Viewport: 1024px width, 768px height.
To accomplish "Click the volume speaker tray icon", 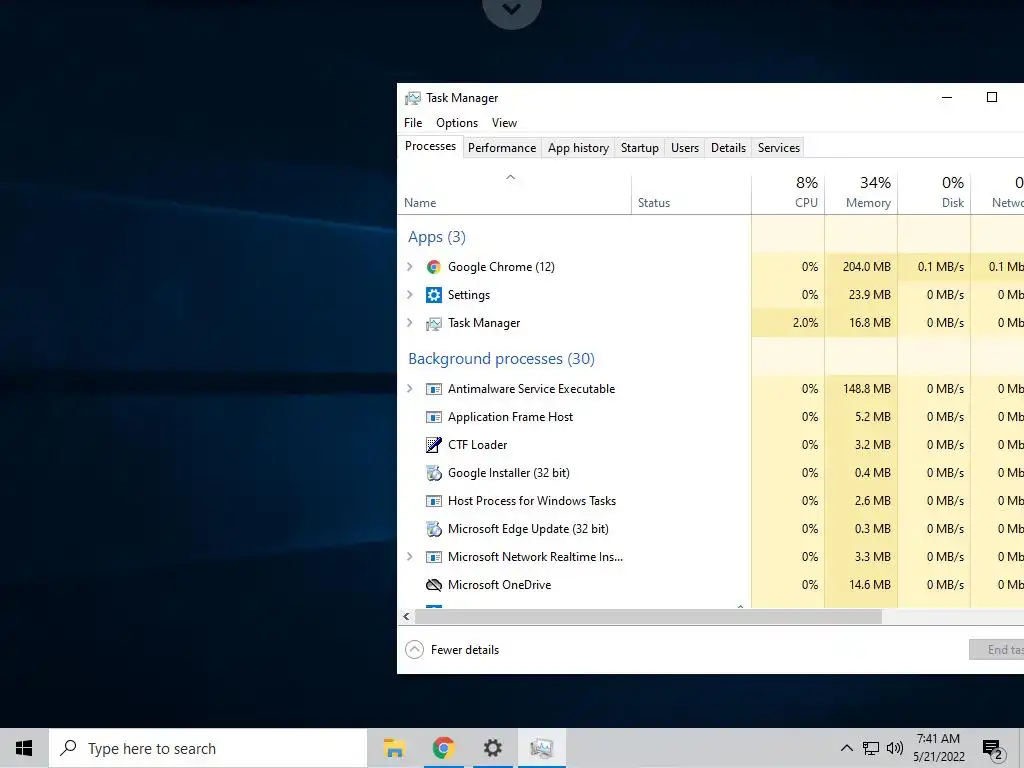I will 895,748.
